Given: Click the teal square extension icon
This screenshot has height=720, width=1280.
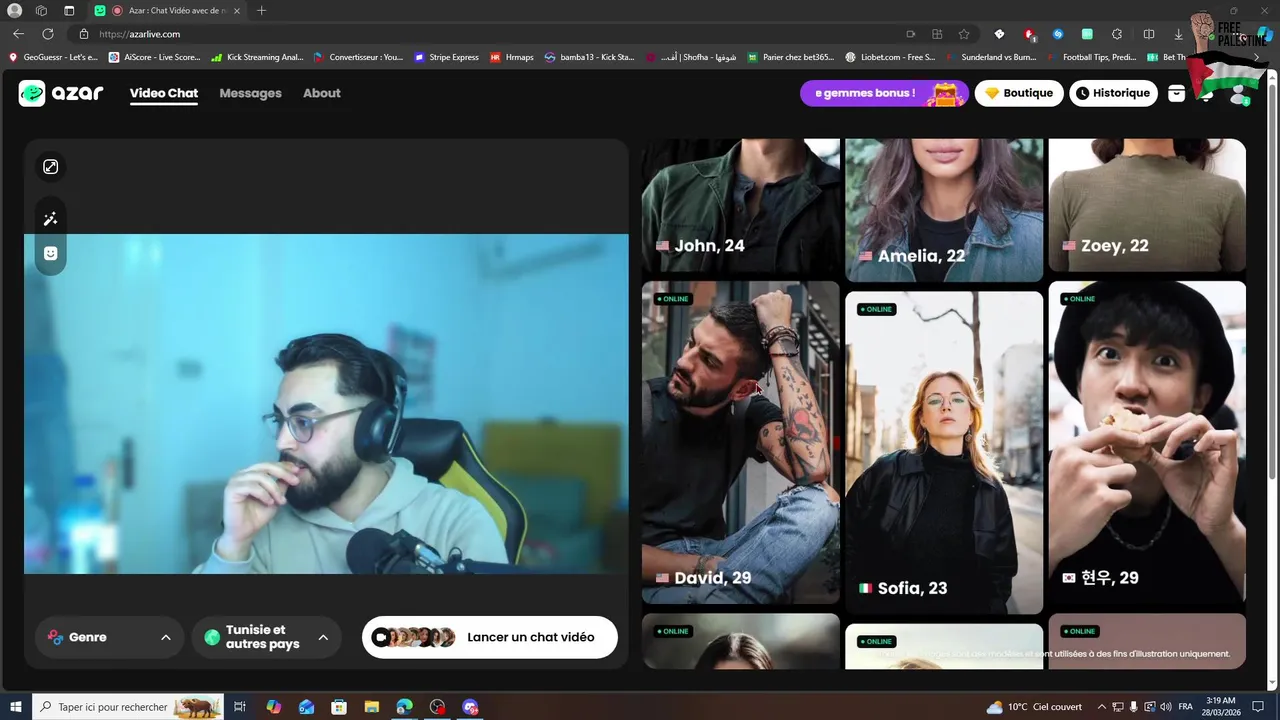Looking at the screenshot, I should click(1087, 34).
